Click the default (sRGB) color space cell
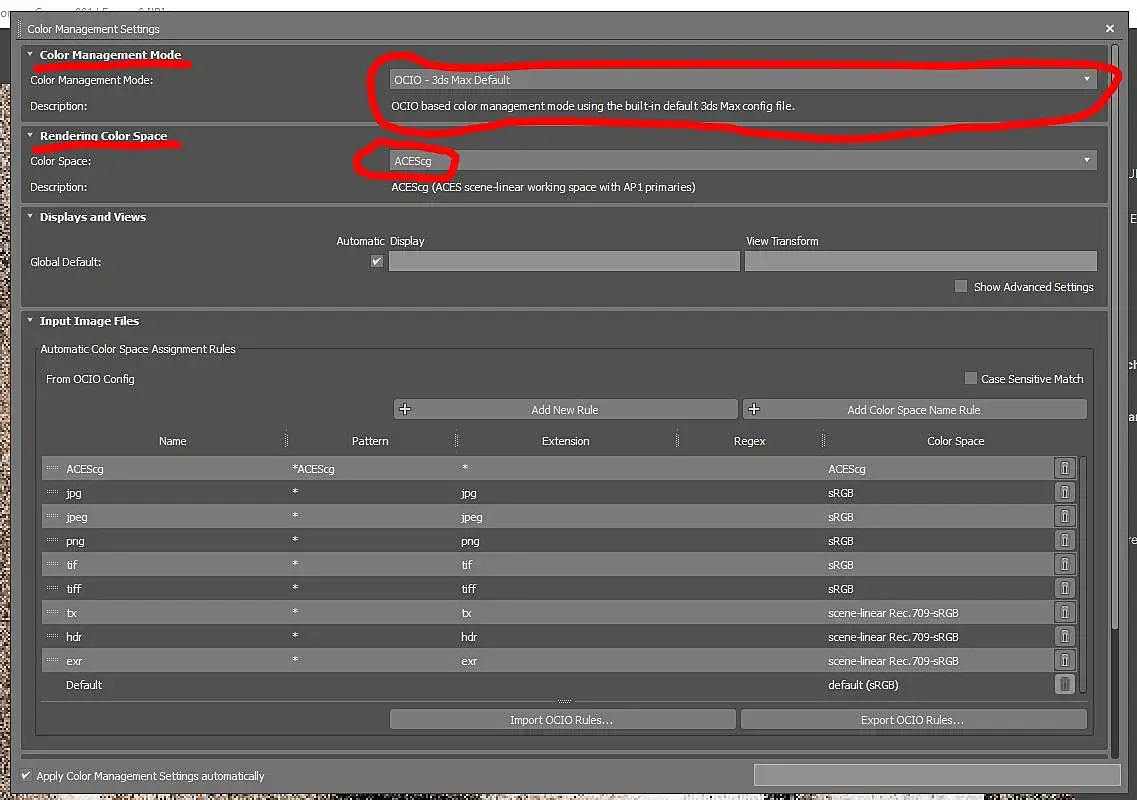 pos(863,684)
